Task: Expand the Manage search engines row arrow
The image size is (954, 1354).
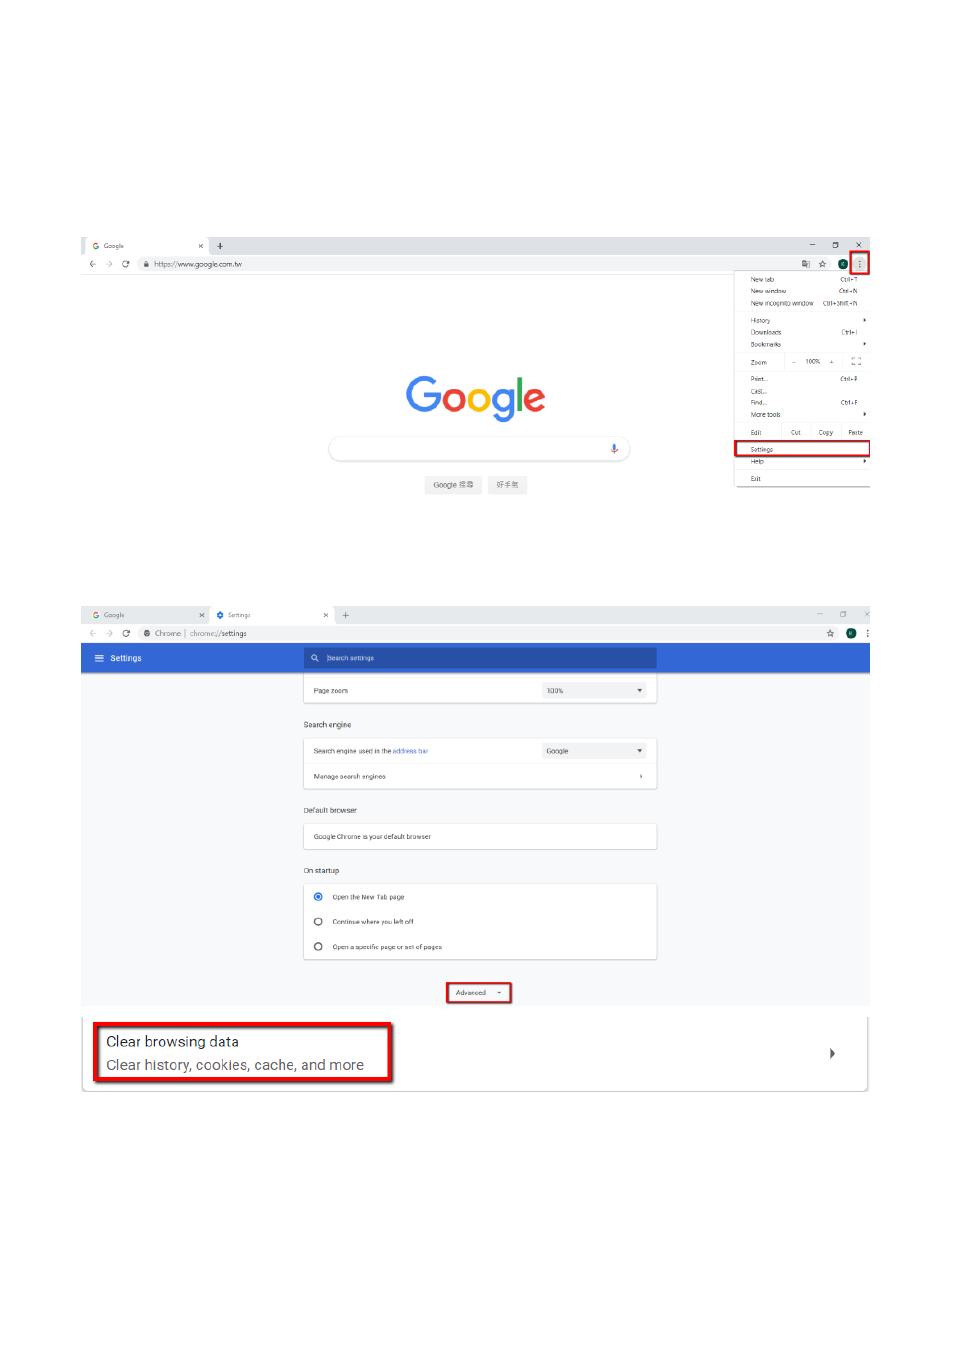Action: pyautogui.click(x=641, y=777)
